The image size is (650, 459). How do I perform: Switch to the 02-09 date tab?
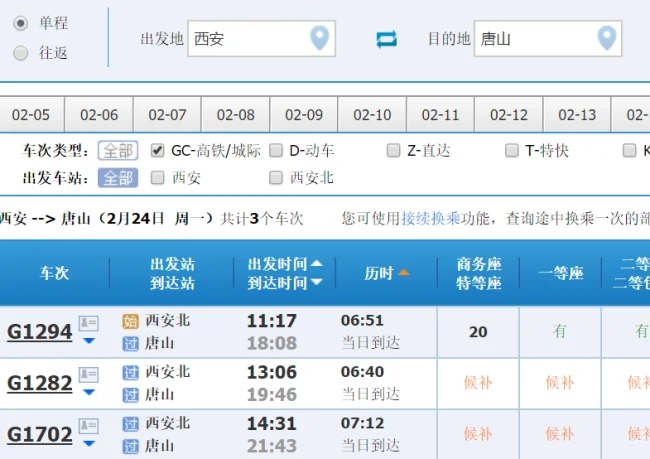click(x=304, y=114)
